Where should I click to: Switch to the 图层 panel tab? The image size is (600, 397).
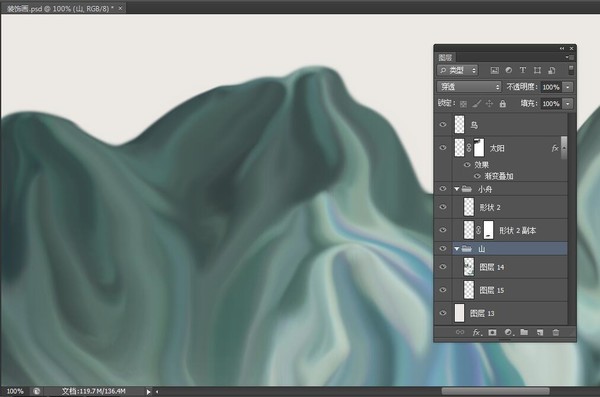[x=445, y=57]
